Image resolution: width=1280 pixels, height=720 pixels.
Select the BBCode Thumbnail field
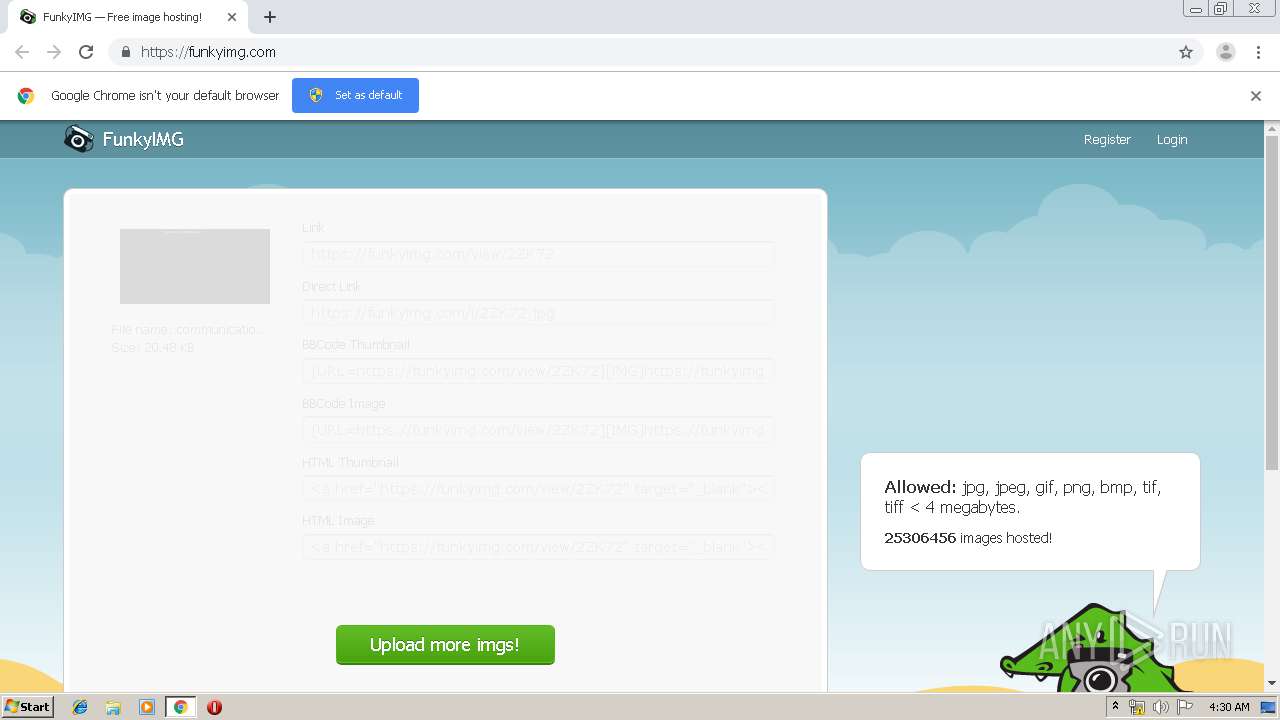538,372
